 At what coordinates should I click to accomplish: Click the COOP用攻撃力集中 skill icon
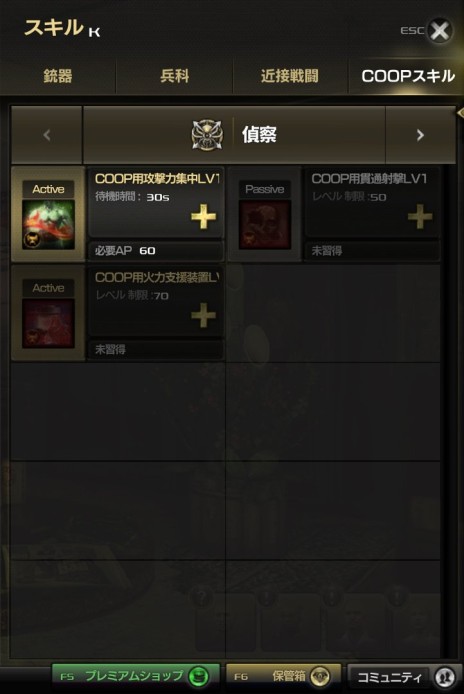[48, 225]
